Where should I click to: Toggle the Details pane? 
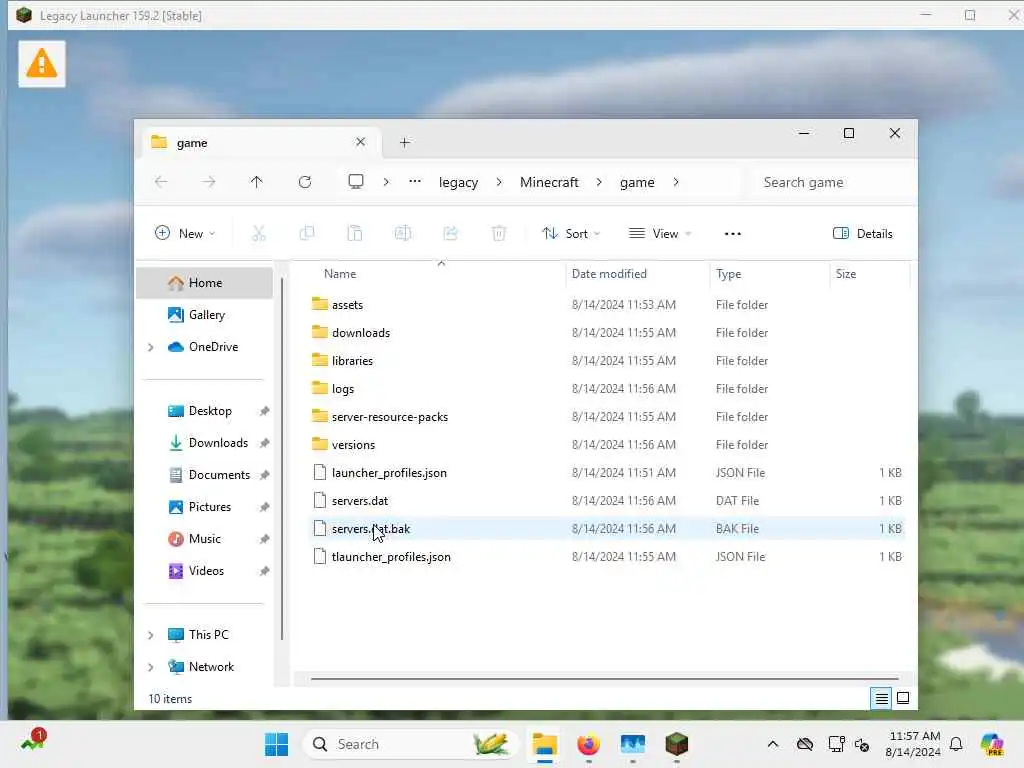coord(863,233)
